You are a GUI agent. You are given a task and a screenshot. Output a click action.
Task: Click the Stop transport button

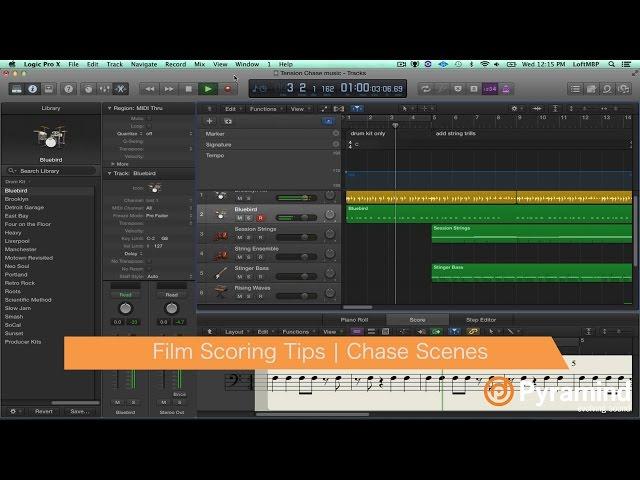click(189, 89)
